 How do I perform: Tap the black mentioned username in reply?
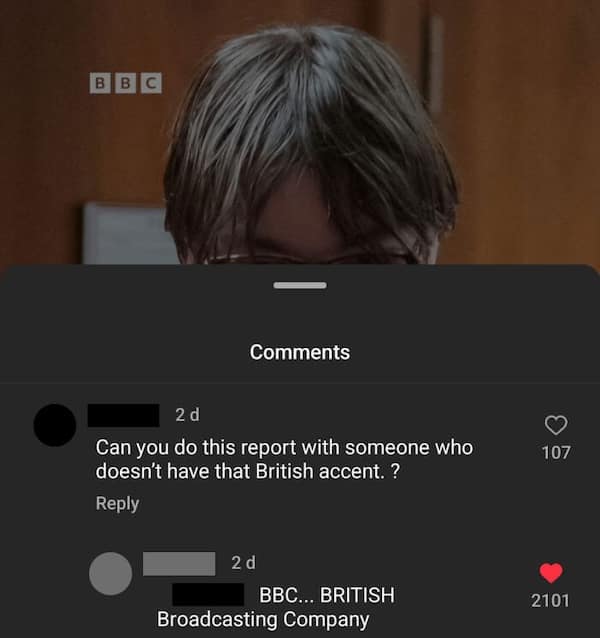click(208, 595)
